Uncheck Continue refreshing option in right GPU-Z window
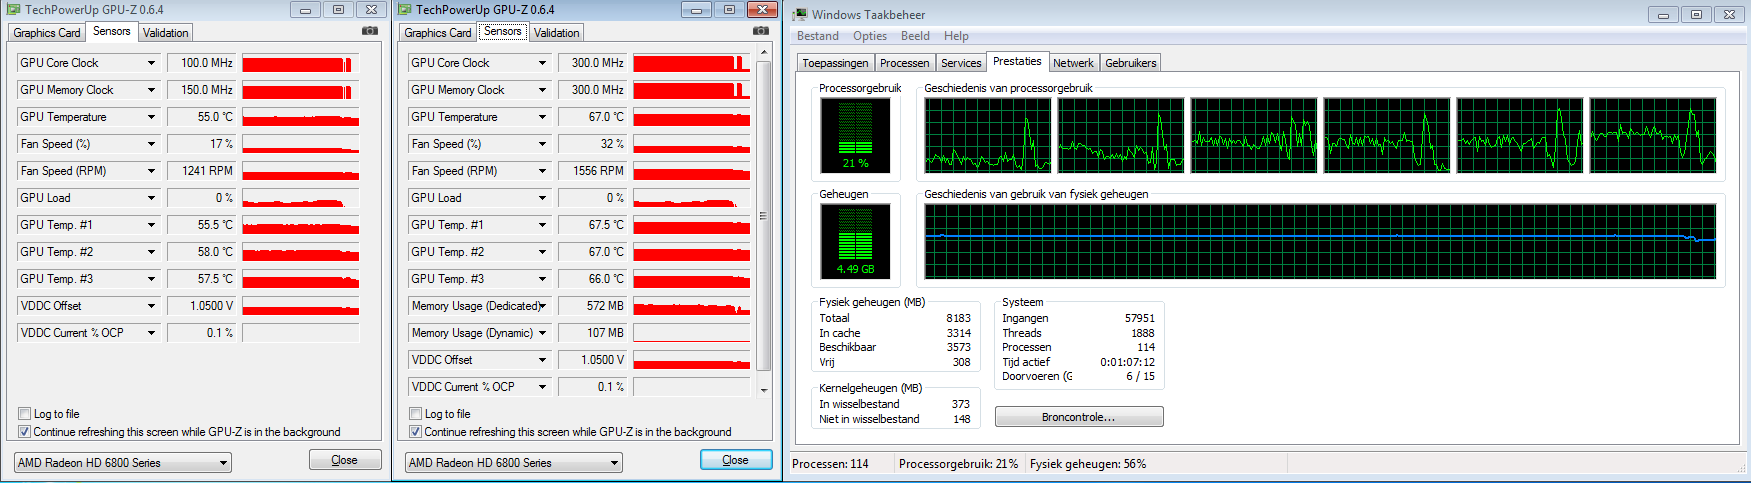Viewport: 1751px width, 483px height. (x=416, y=432)
